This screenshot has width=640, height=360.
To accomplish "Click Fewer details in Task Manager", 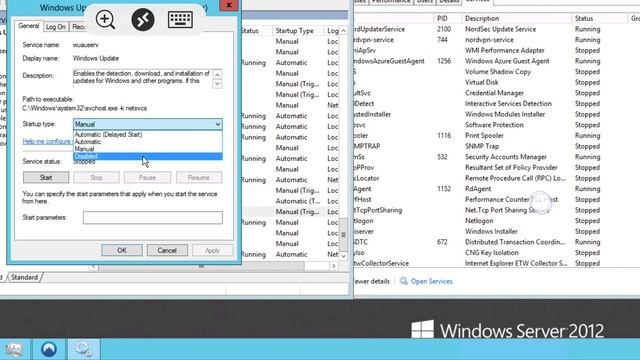I will point(372,281).
